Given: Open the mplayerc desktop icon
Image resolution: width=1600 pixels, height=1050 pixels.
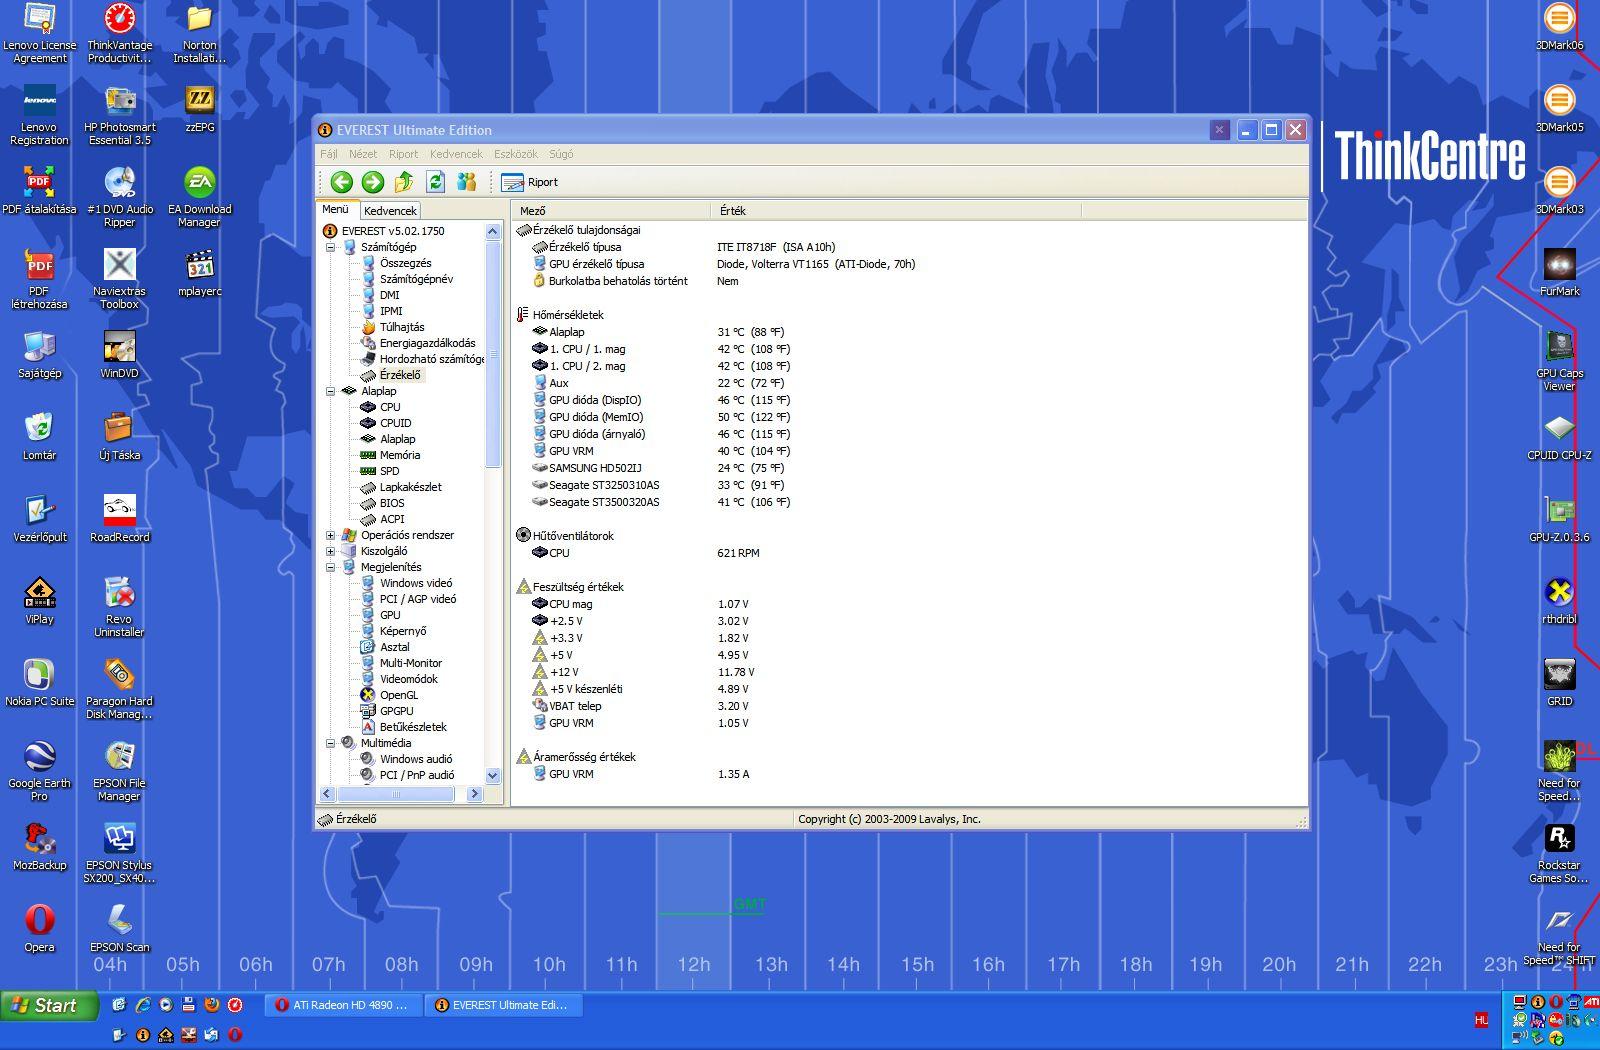Looking at the screenshot, I should coord(200,272).
